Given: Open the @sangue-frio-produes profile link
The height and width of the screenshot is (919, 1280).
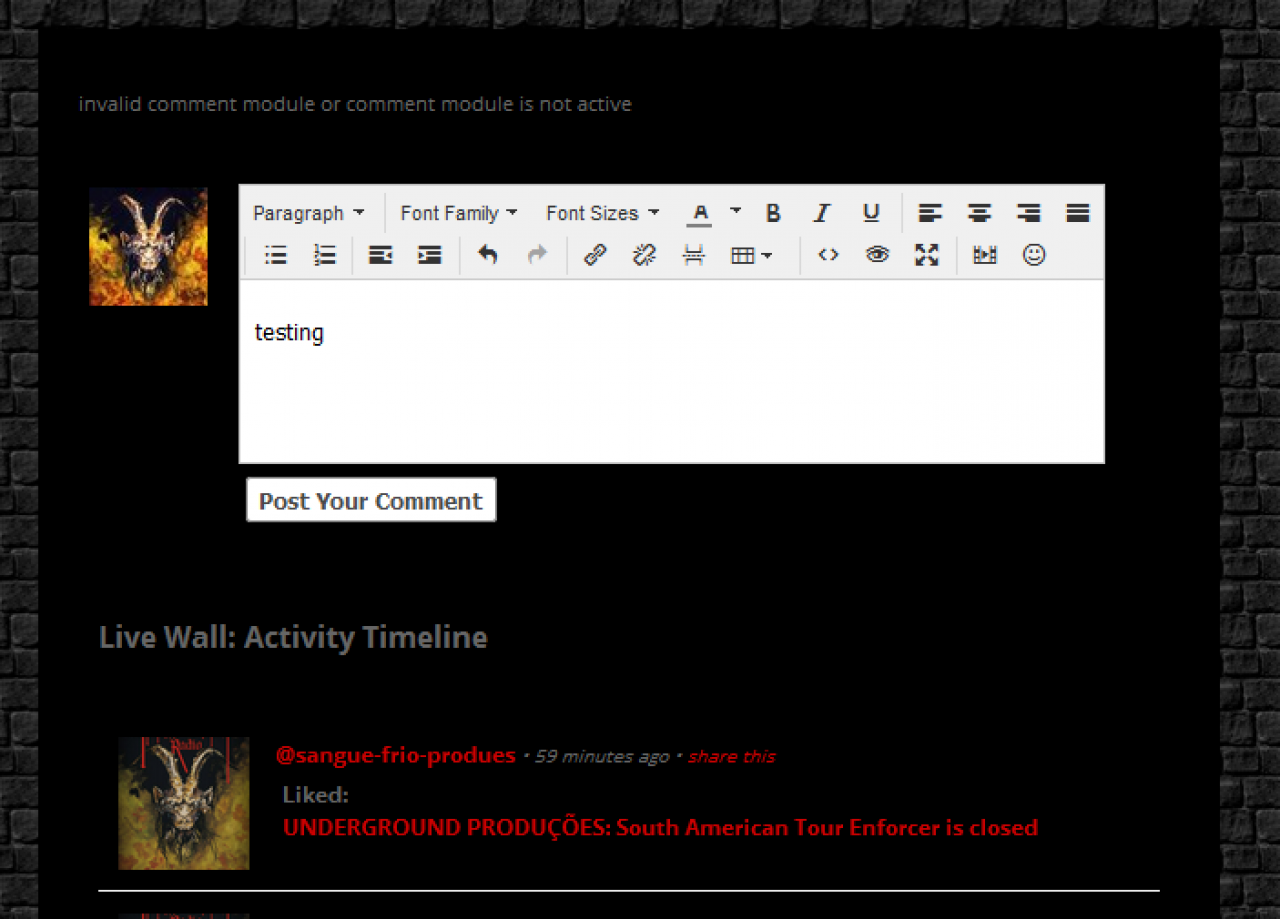Looking at the screenshot, I should [x=396, y=755].
